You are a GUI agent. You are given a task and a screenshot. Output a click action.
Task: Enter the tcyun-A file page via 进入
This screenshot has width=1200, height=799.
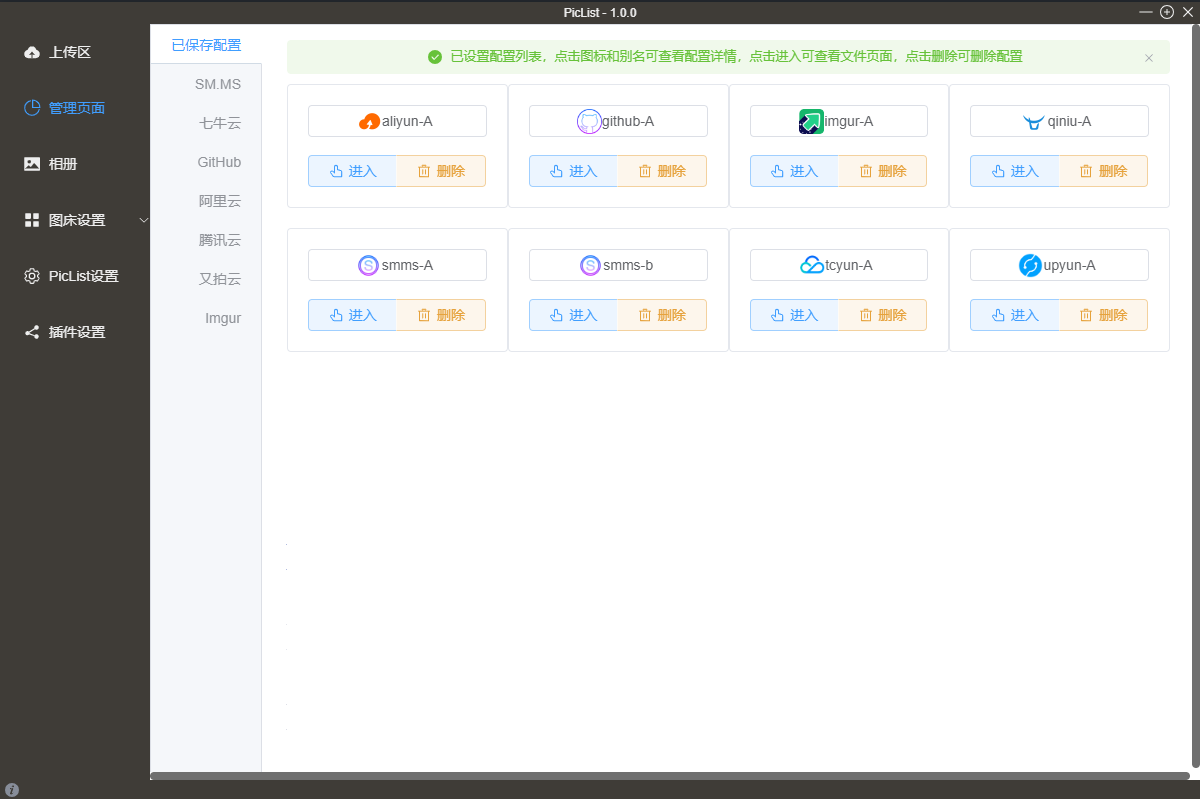point(794,315)
